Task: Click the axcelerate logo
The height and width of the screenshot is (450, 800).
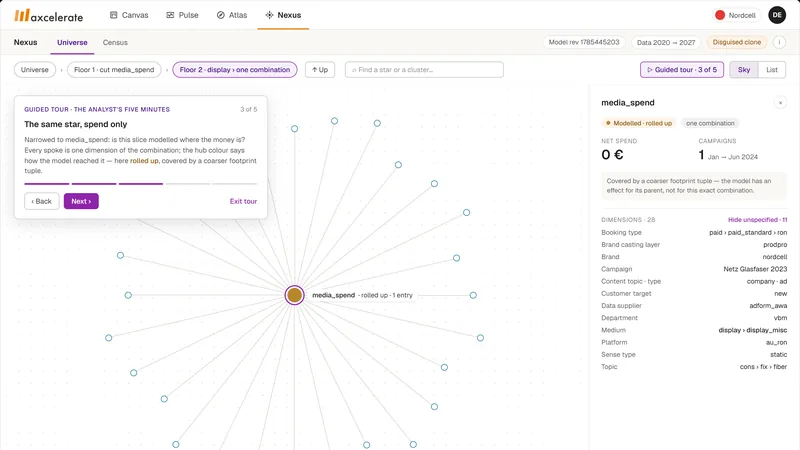Action: (48, 16)
